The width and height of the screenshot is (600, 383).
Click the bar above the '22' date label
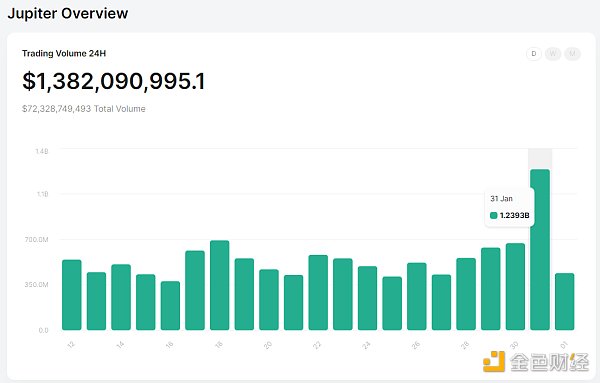pyautogui.click(x=318, y=292)
